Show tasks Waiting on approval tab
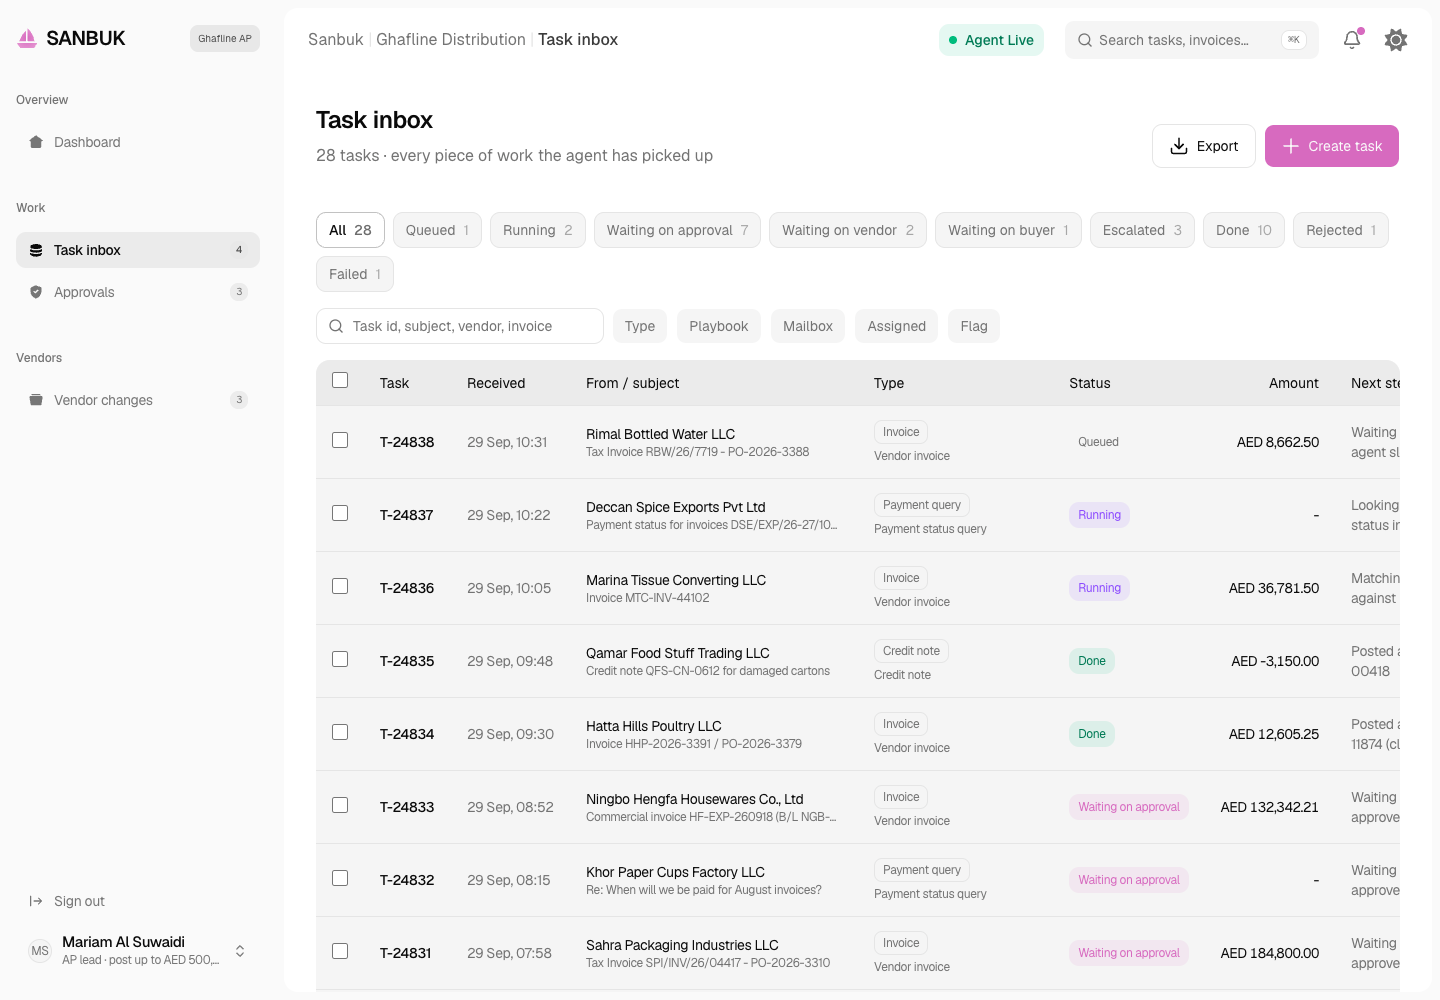The image size is (1440, 1000). [x=677, y=230]
